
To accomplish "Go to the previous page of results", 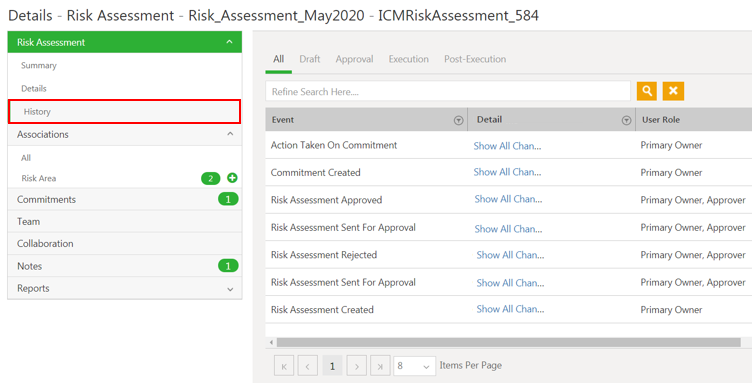I will [308, 366].
